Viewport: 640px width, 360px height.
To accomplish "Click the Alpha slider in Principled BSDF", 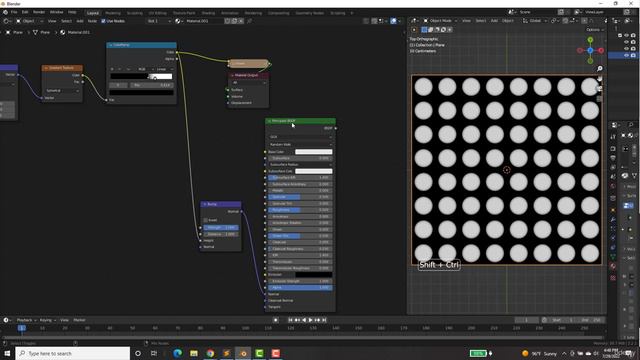I will 300,288.
